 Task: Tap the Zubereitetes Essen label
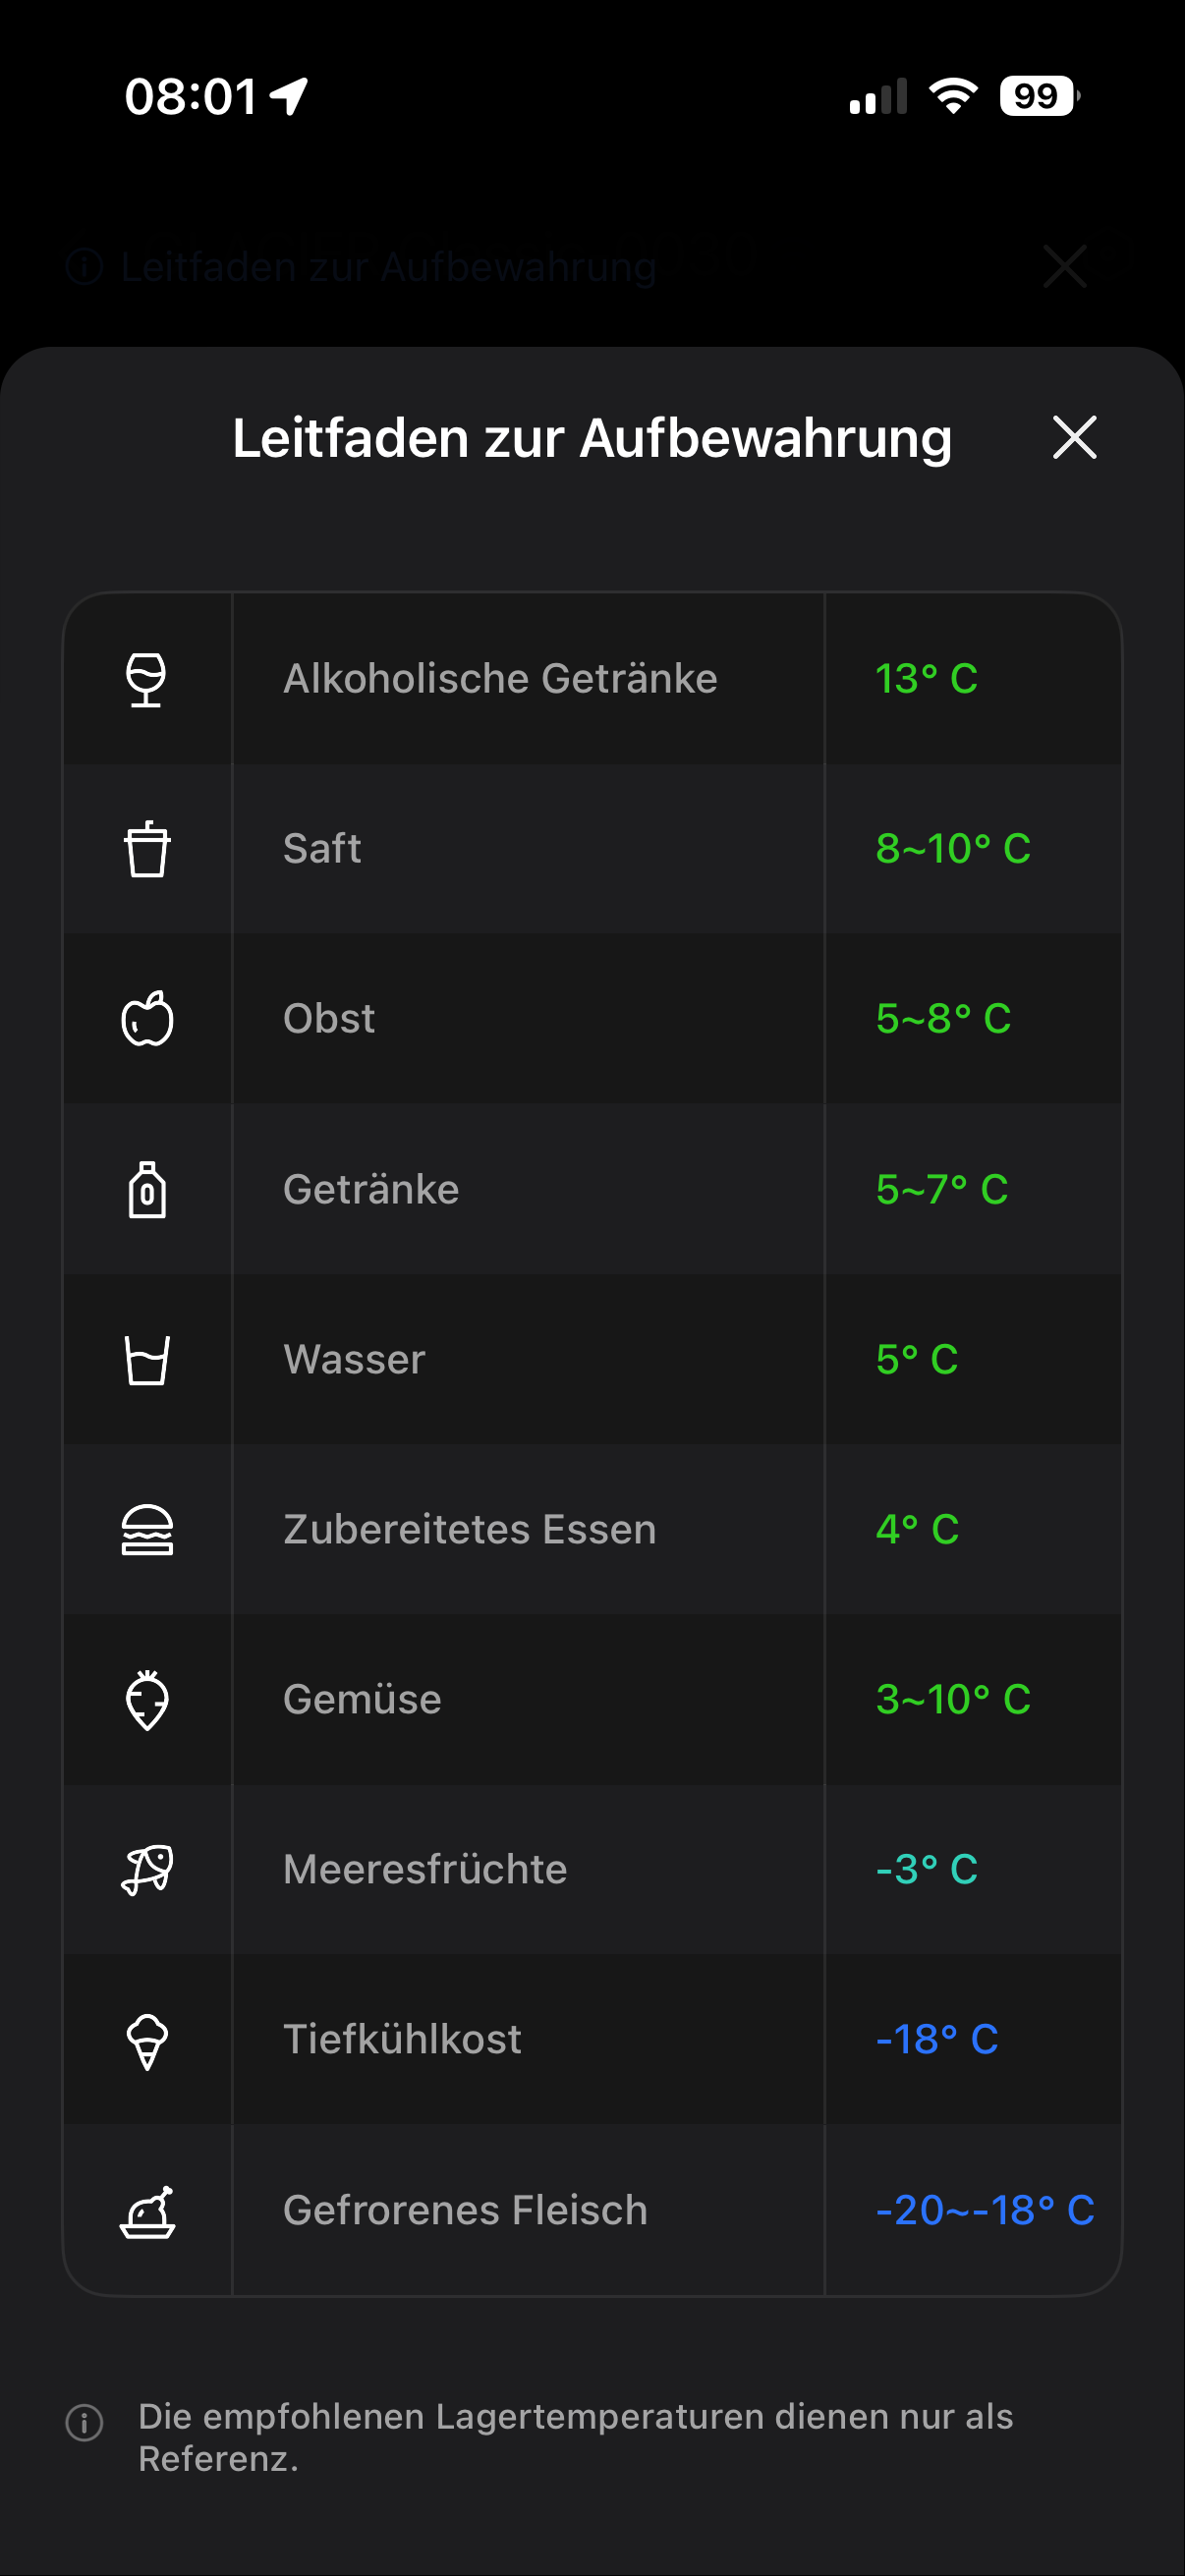pyautogui.click(x=470, y=1530)
